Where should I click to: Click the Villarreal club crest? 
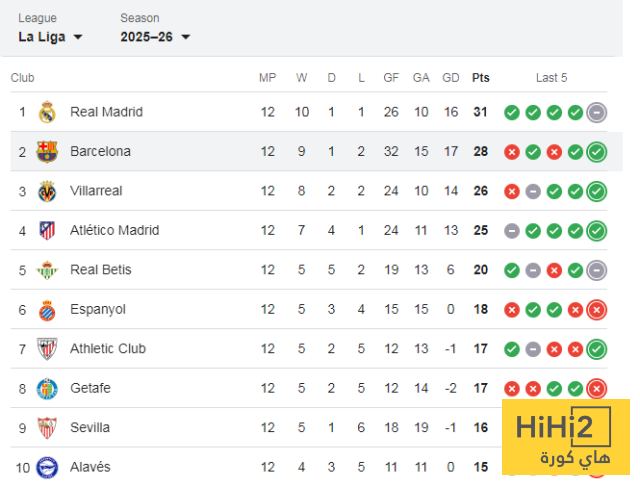47,191
